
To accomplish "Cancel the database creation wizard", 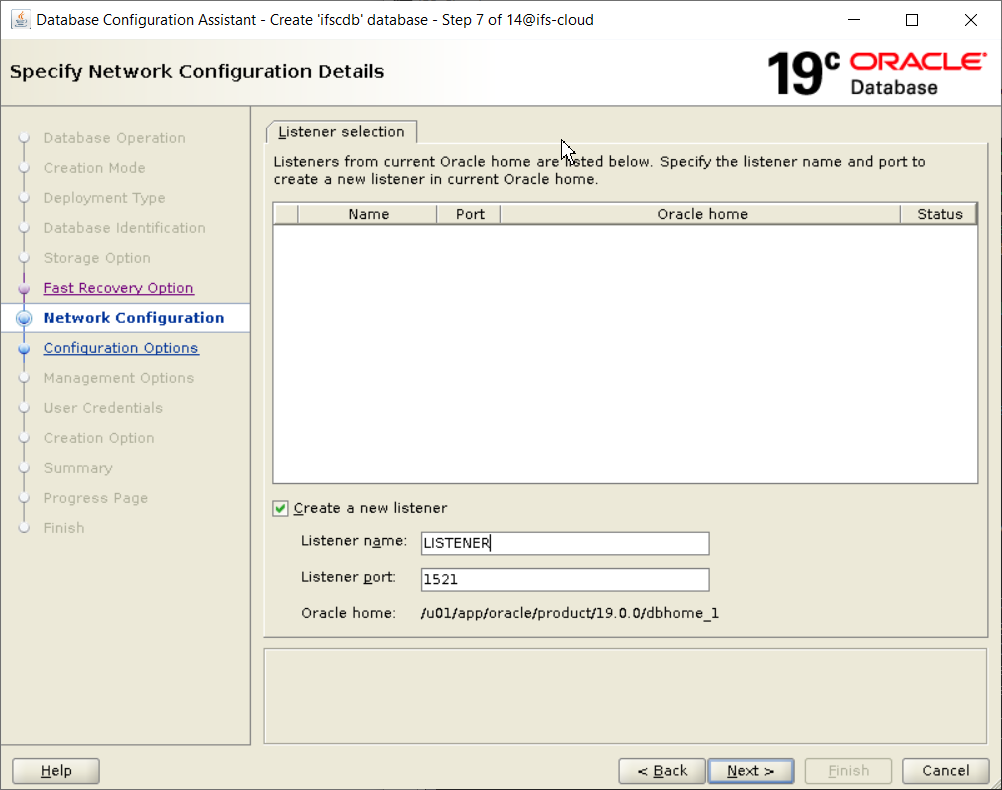I will coord(945,771).
